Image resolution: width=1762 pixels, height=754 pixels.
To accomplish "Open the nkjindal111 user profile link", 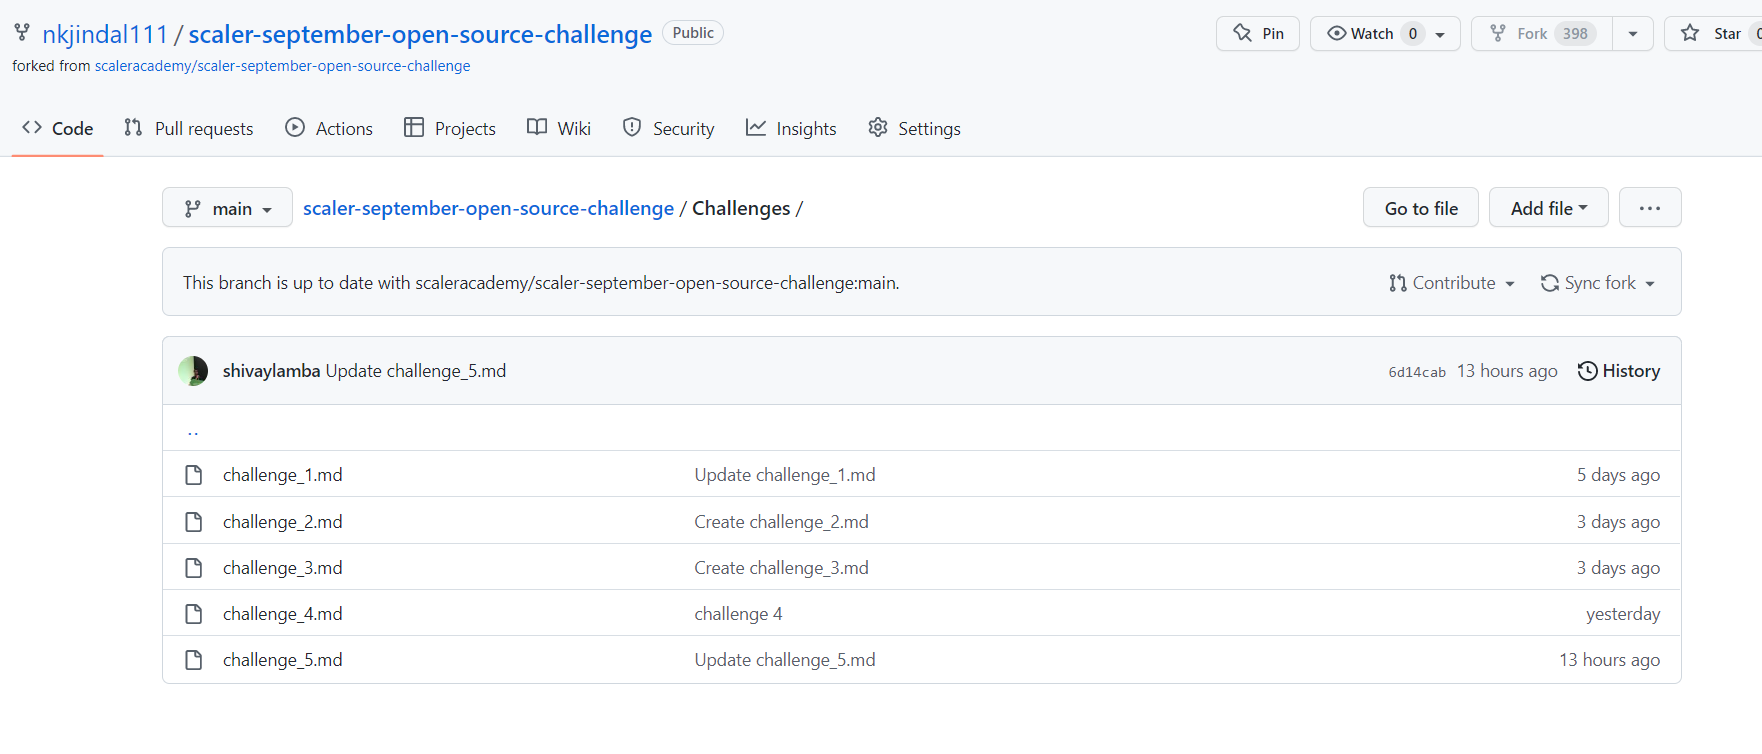I will [105, 34].
